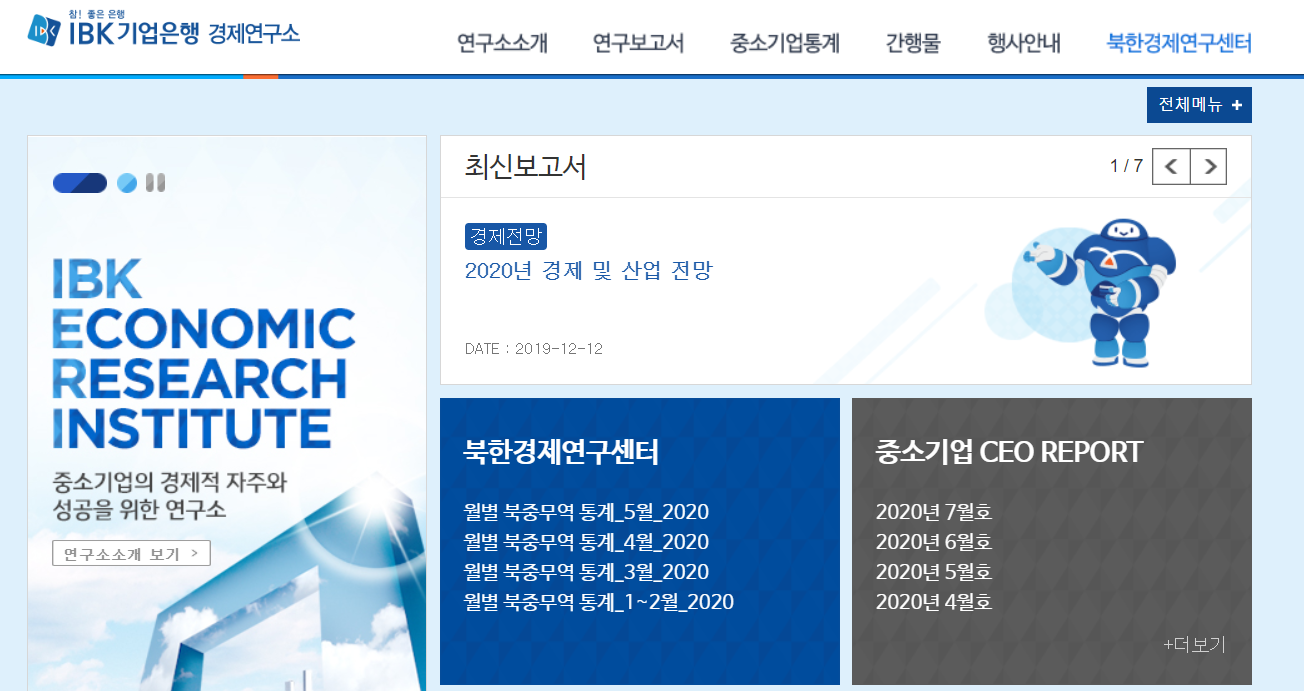Open CEO REPORT 2020년 5월호
The height and width of the screenshot is (691, 1304).
(934, 572)
